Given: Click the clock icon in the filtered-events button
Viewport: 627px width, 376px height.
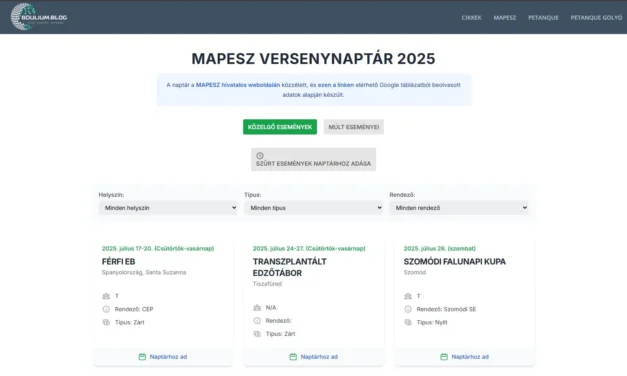Looking at the screenshot, I should pos(260,156).
